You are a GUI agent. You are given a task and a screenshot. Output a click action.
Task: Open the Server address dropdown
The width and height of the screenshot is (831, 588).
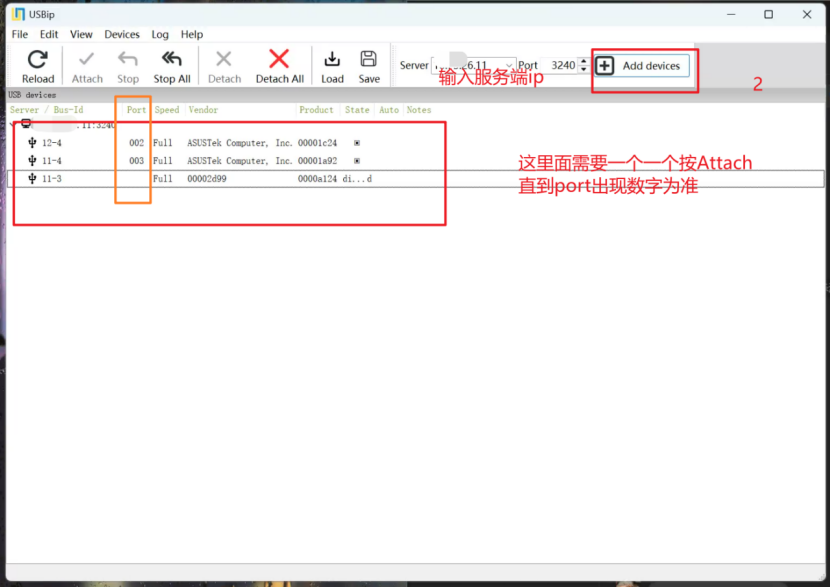pyautogui.click(x=510, y=66)
